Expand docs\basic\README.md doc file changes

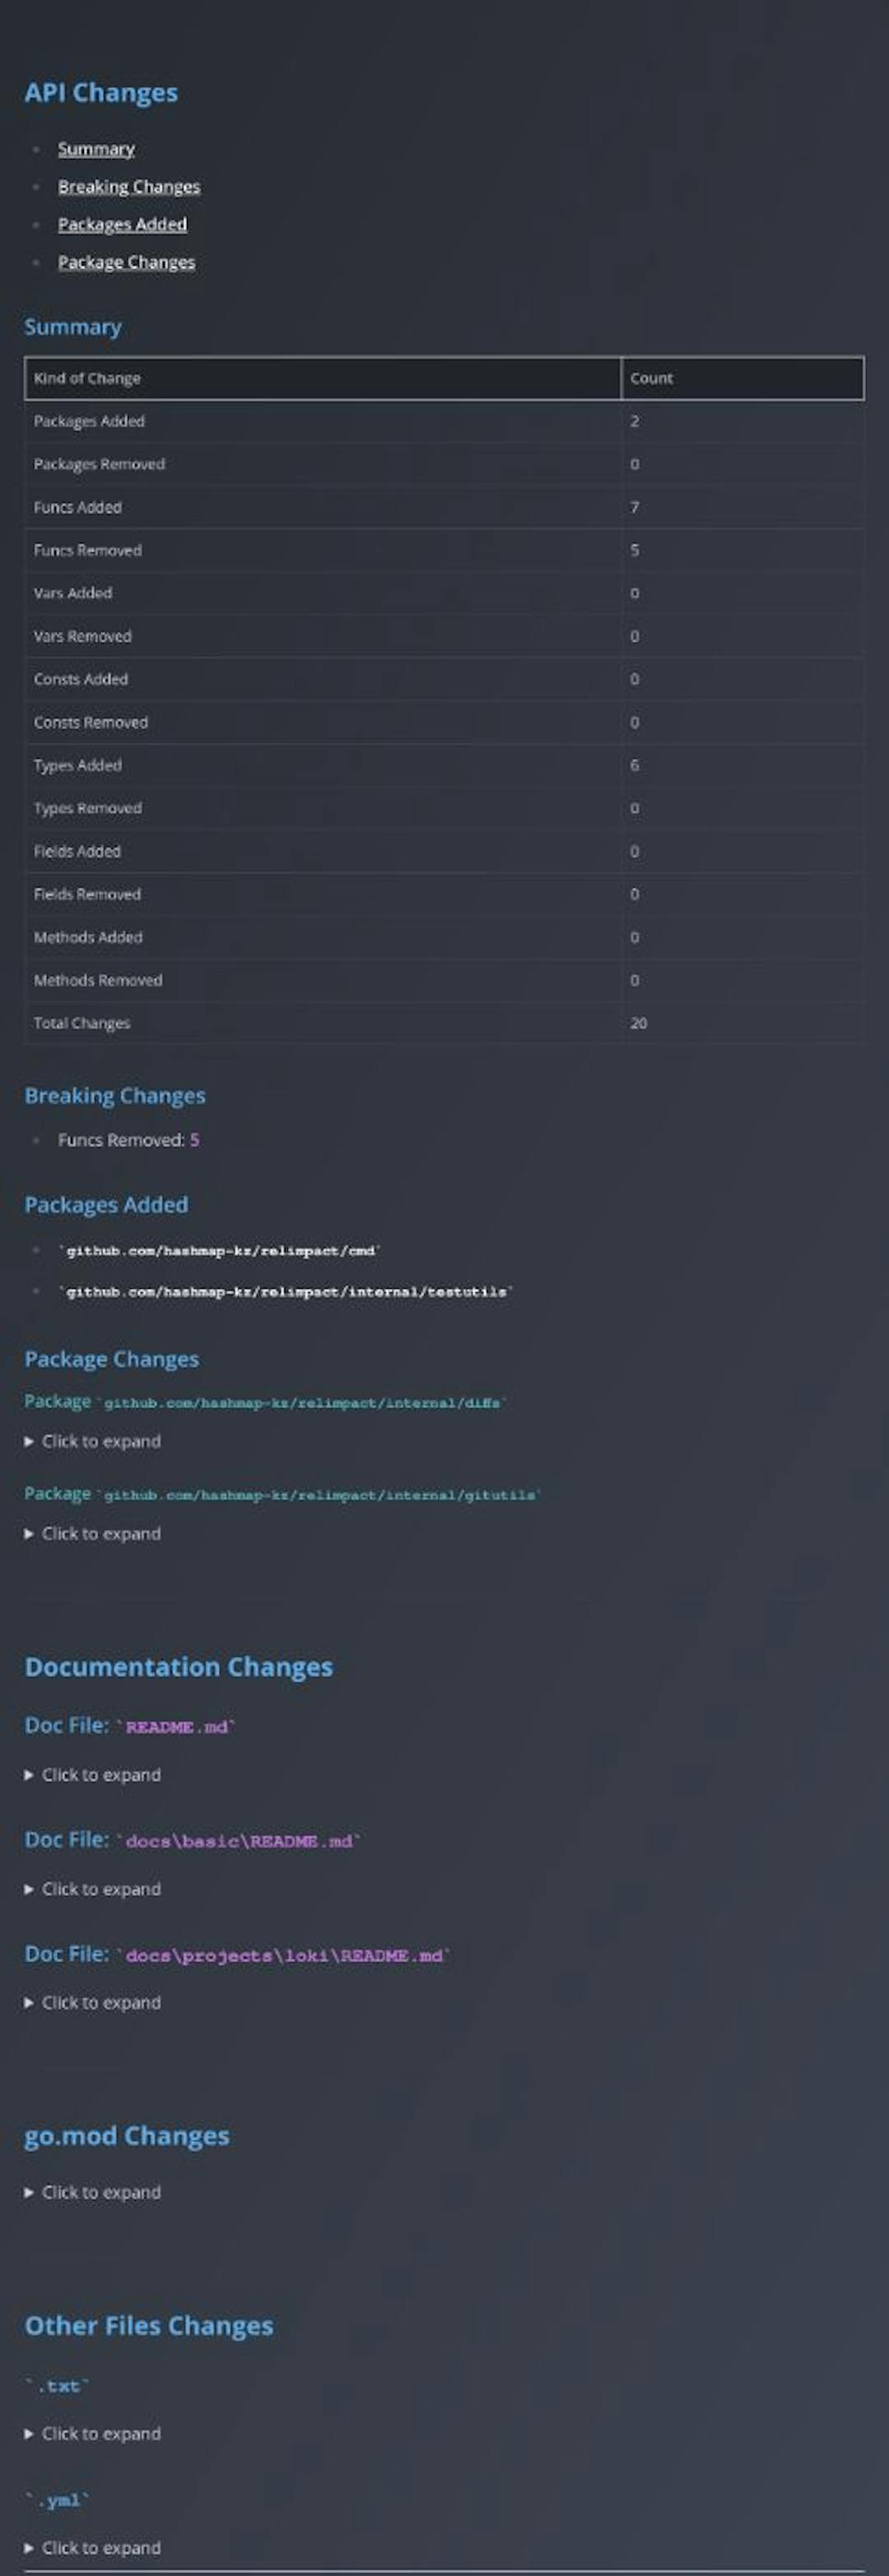pos(100,1888)
